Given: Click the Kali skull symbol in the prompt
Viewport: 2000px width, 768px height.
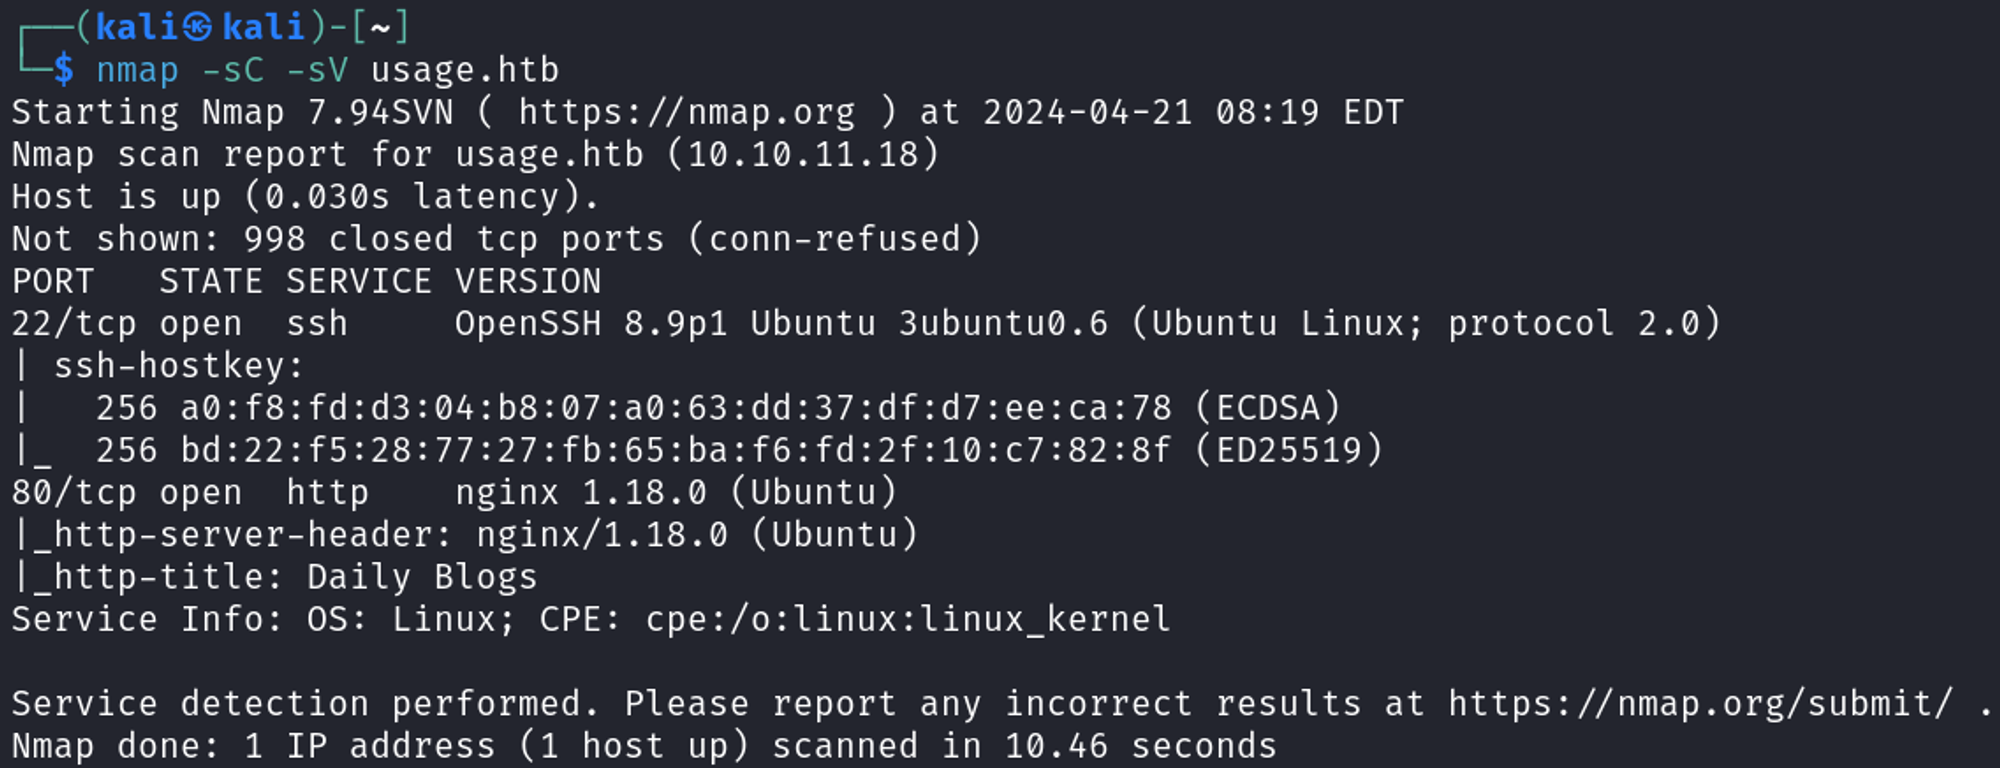Looking at the screenshot, I should coord(197,27).
